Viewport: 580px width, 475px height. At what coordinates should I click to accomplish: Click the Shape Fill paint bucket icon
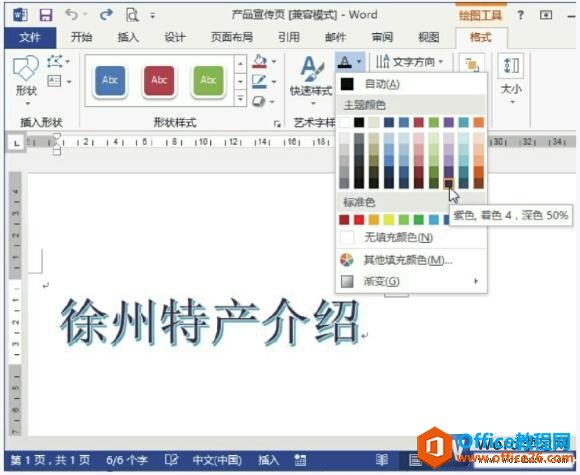coord(260,61)
